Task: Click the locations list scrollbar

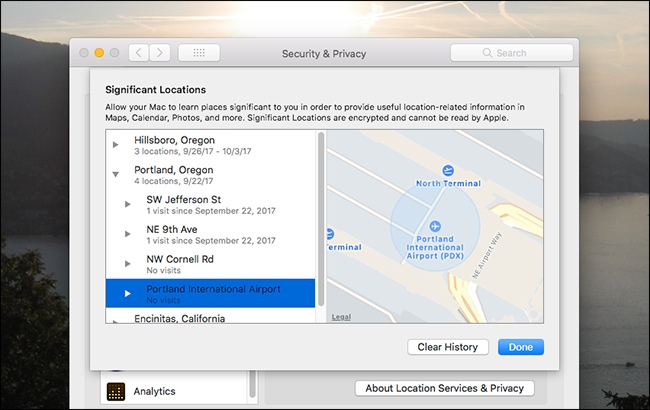Action: click(x=321, y=219)
